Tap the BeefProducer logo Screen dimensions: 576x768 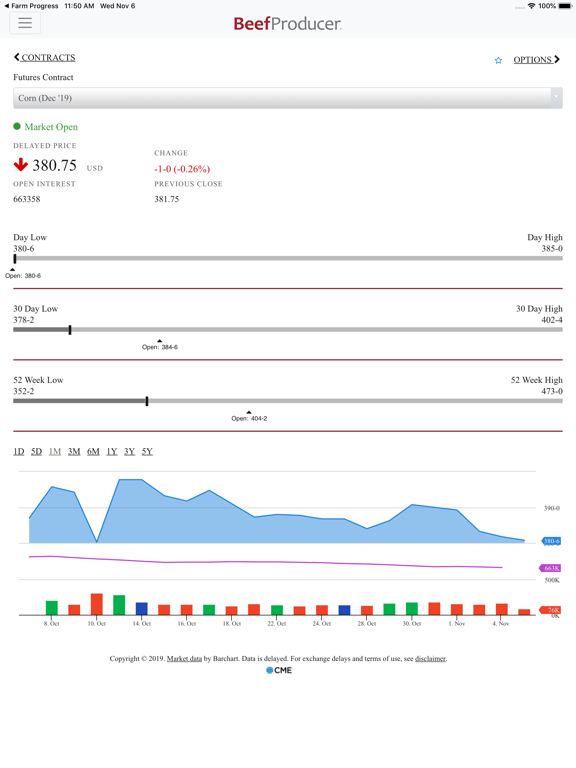(288, 24)
